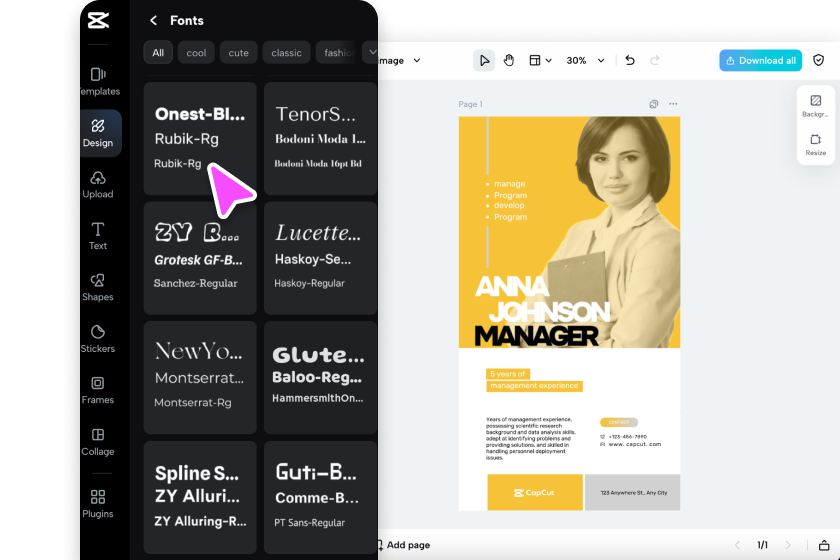Select the fashion font filter

click(x=339, y=53)
